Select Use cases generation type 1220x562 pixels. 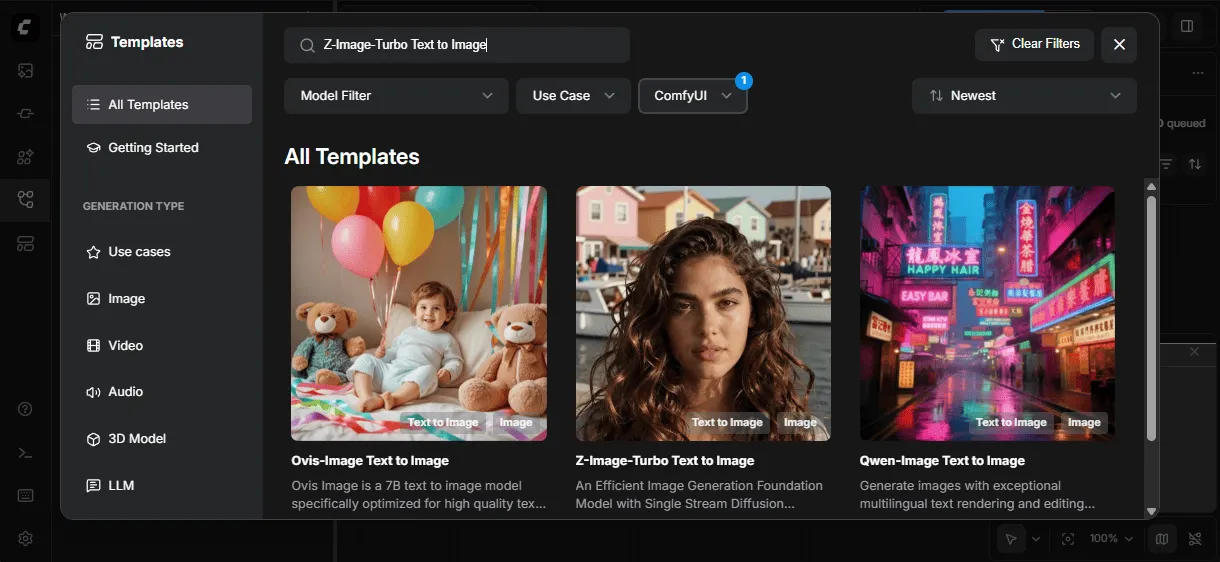[x=162, y=252]
